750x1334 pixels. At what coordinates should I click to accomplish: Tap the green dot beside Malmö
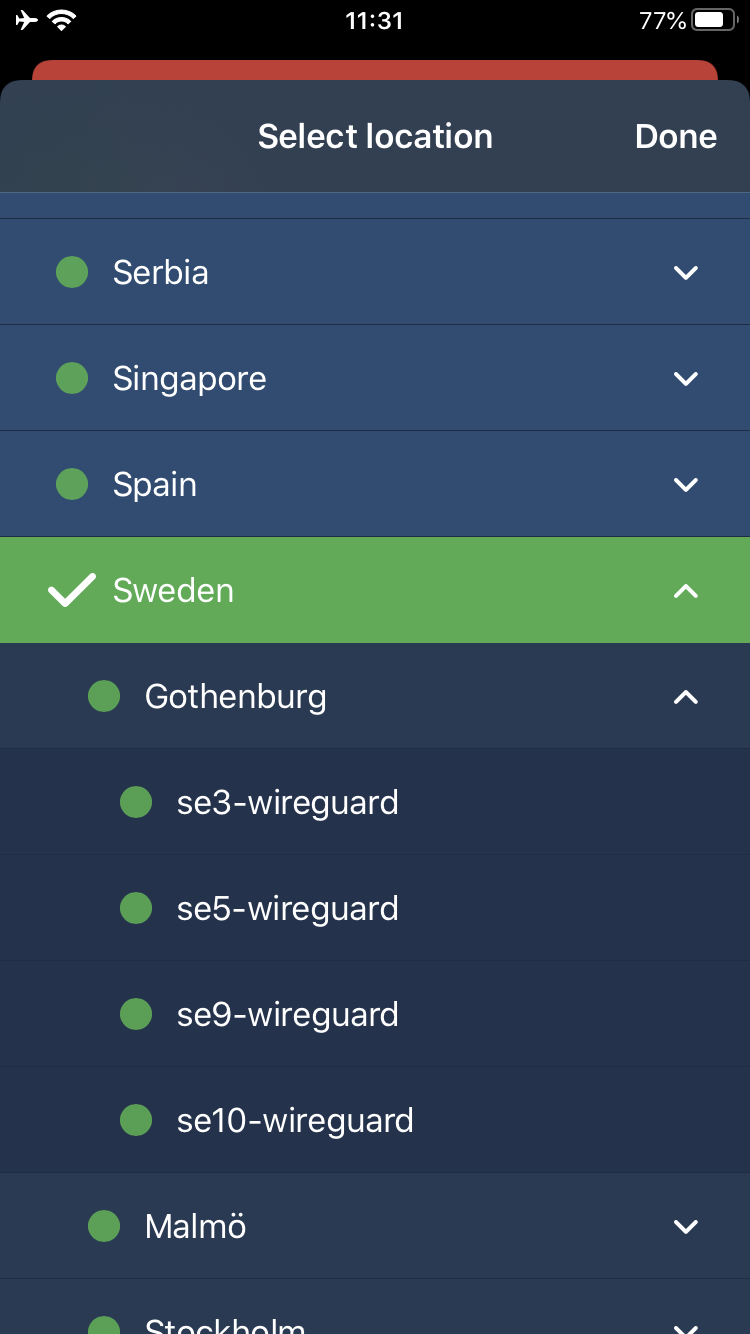coord(104,1226)
